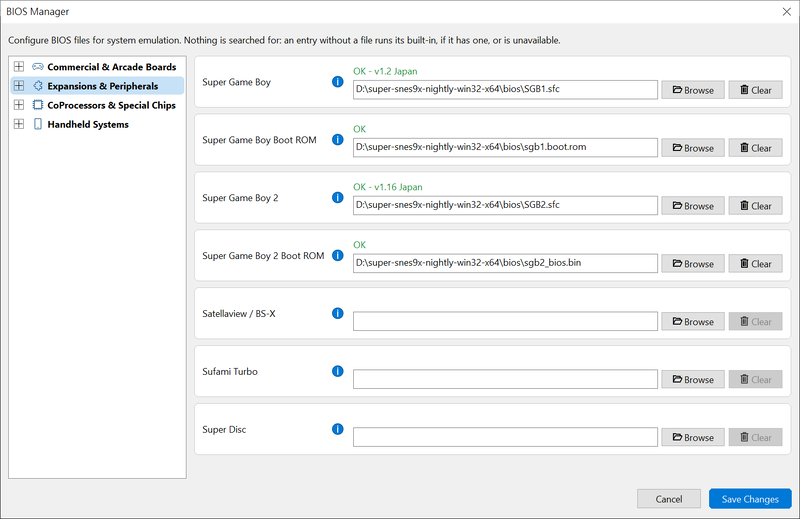Click the chip icon of CoProcessors & Special Chips

pyautogui.click(x=38, y=105)
